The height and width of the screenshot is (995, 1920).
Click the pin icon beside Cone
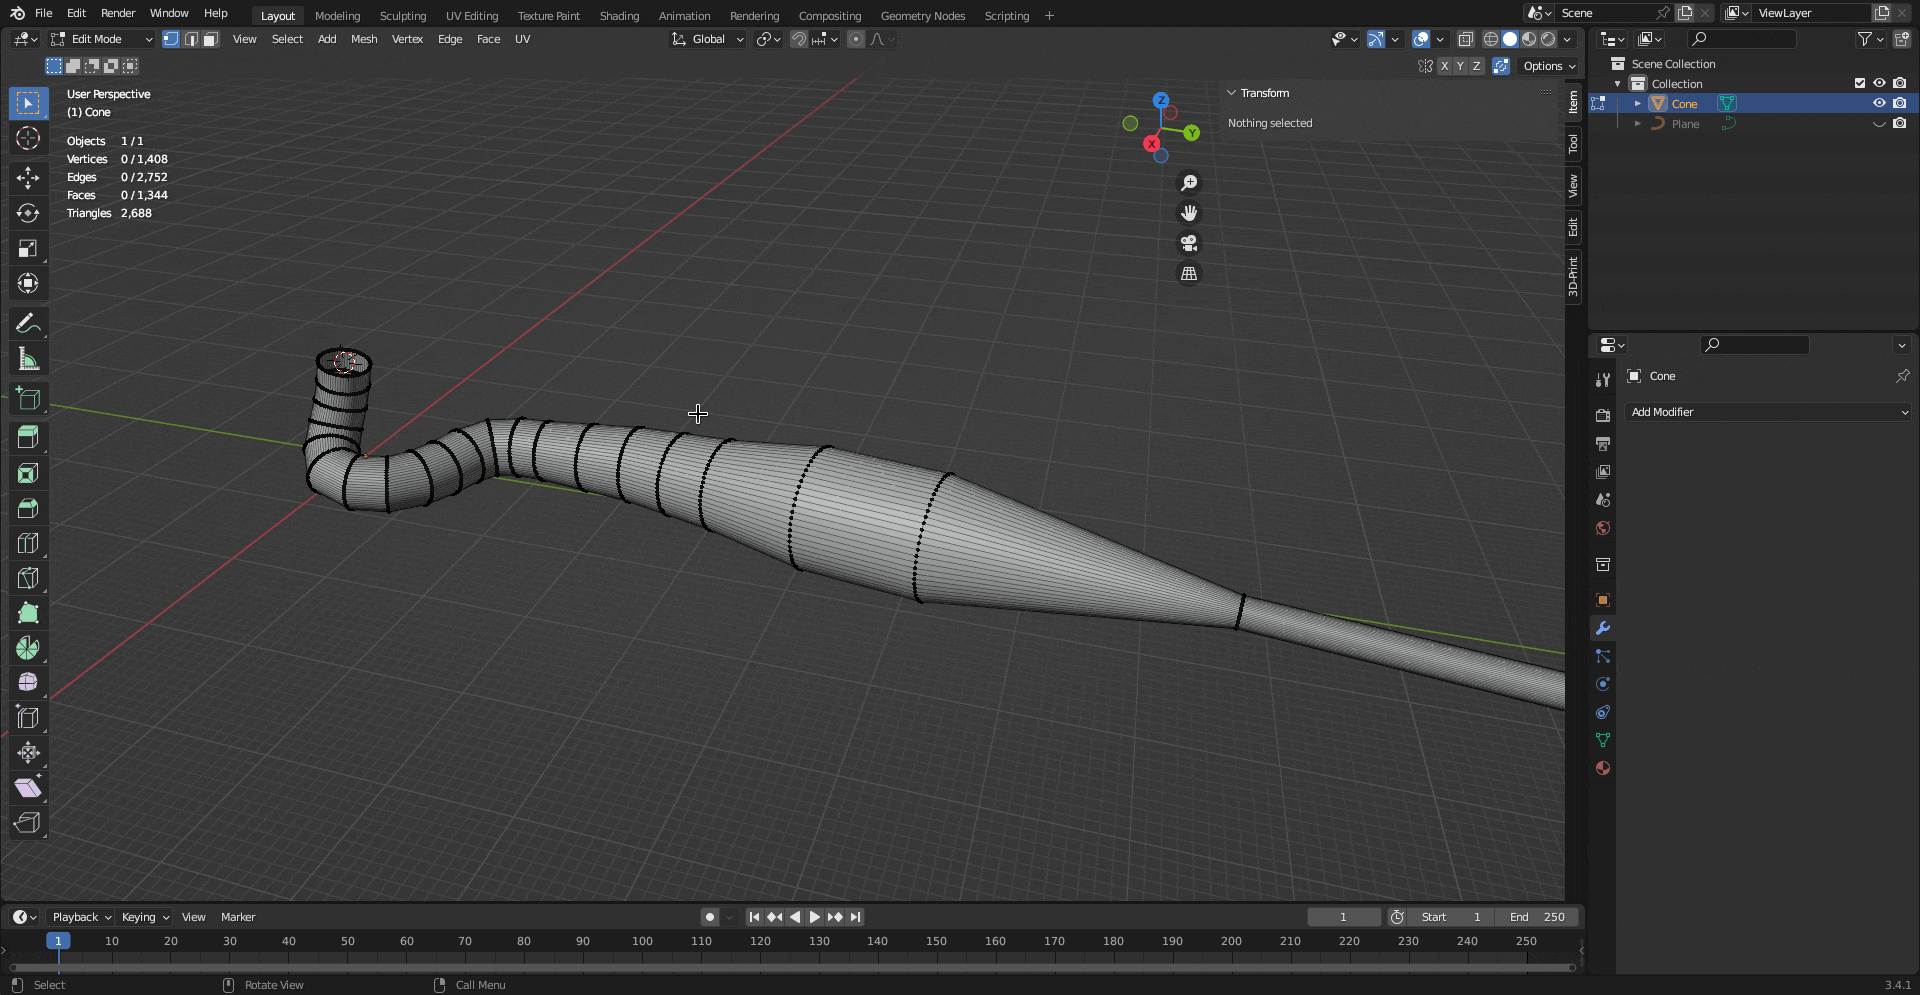pyautogui.click(x=1902, y=376)
